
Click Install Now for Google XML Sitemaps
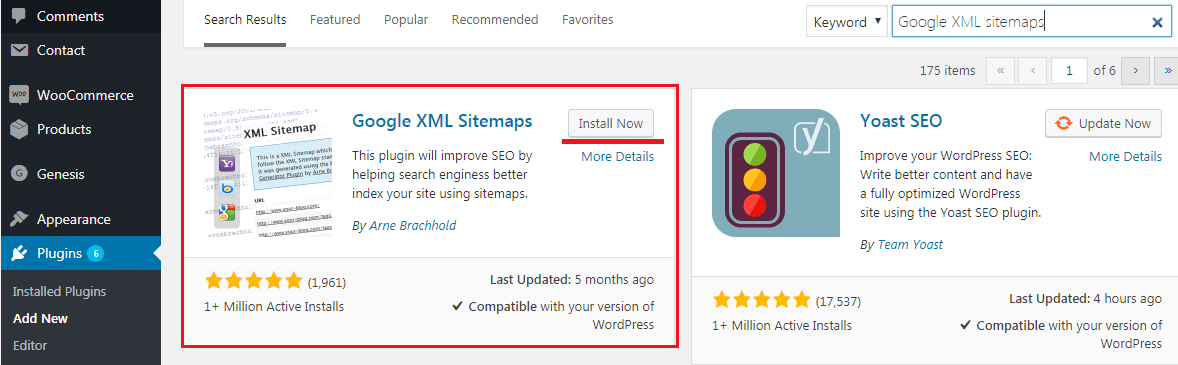[611, 123]
